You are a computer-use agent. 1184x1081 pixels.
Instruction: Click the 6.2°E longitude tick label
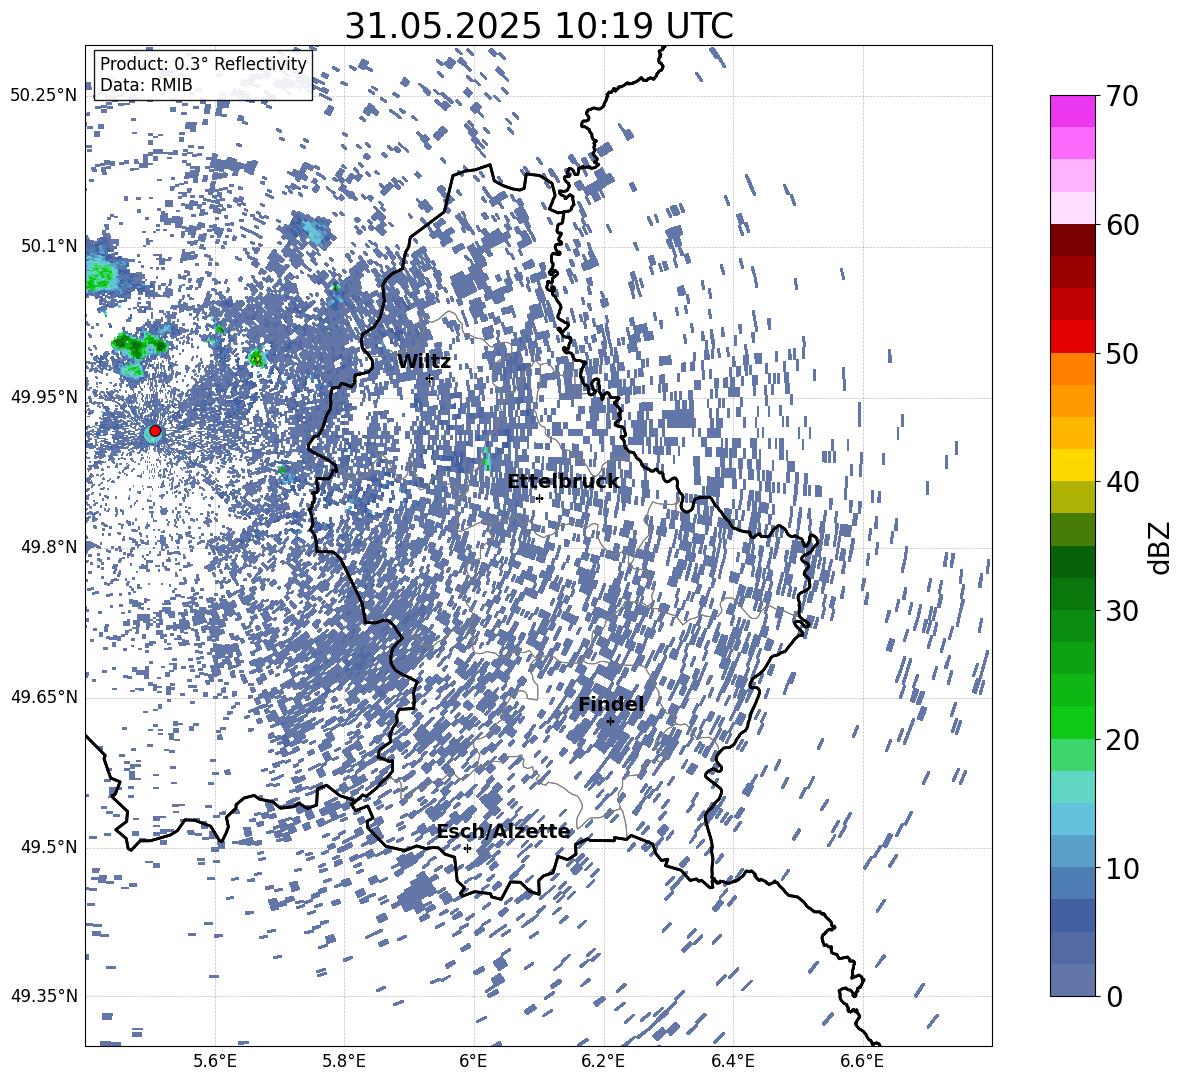tap(603, 1061)
